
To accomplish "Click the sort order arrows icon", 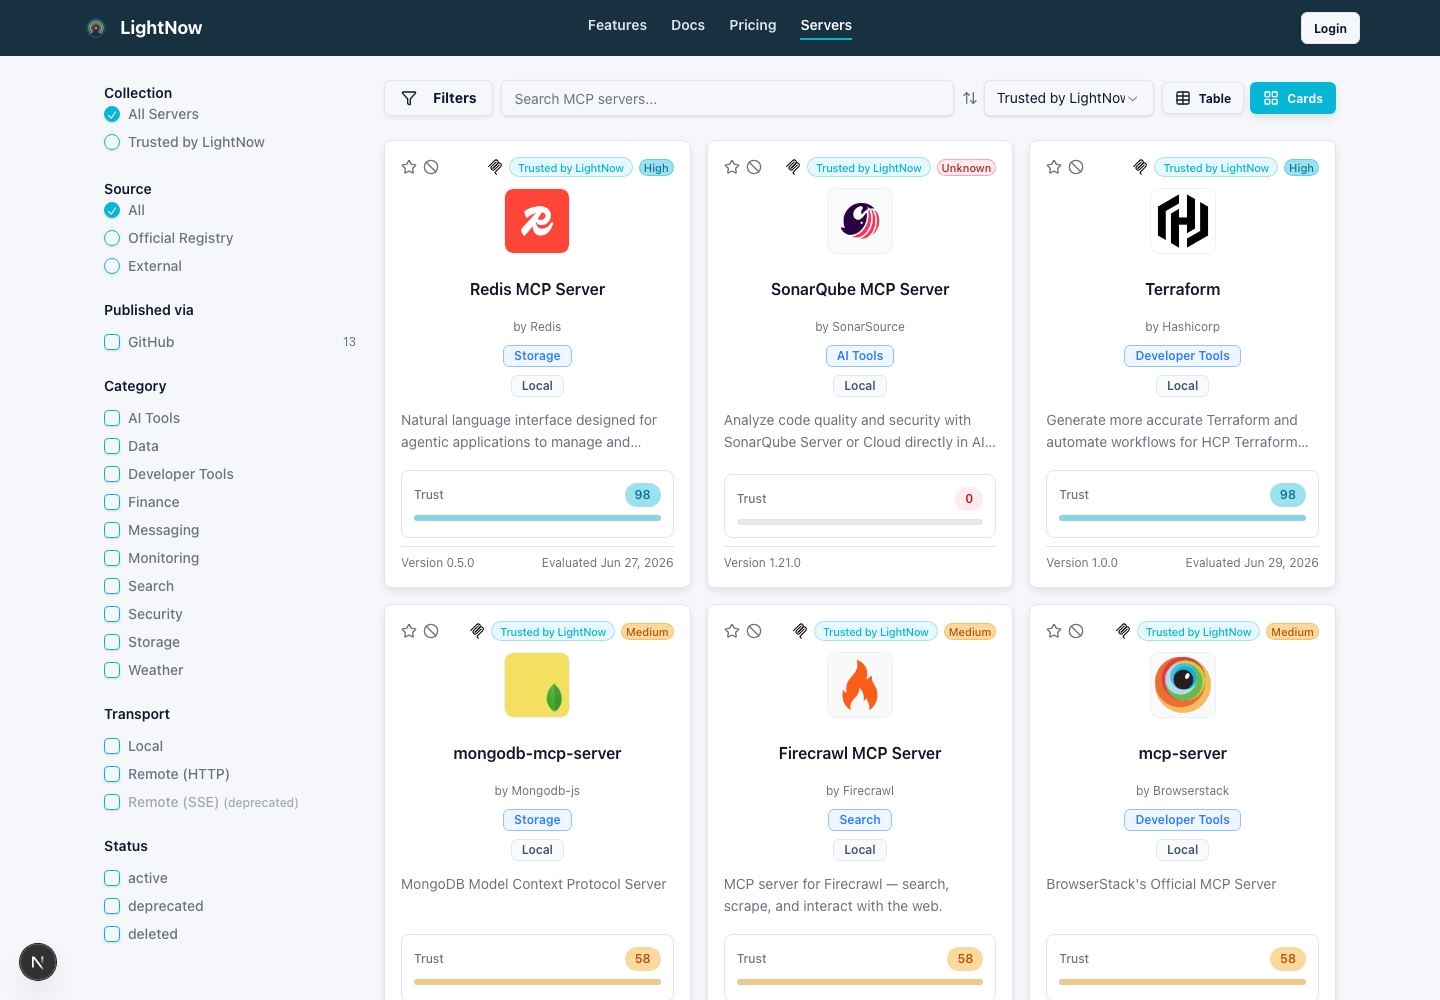I will 970,98.
